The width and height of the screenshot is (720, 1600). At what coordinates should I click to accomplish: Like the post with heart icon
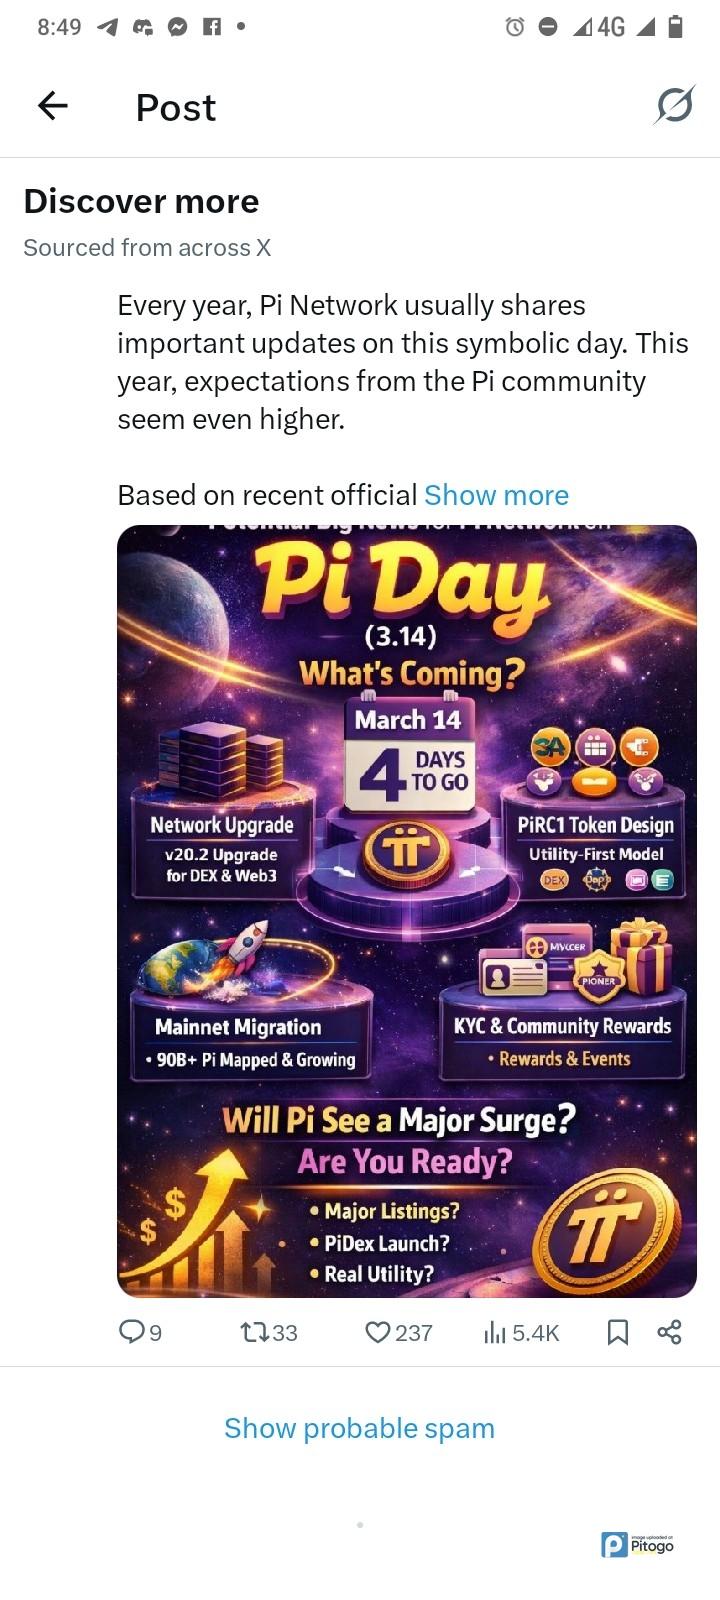377,1331
